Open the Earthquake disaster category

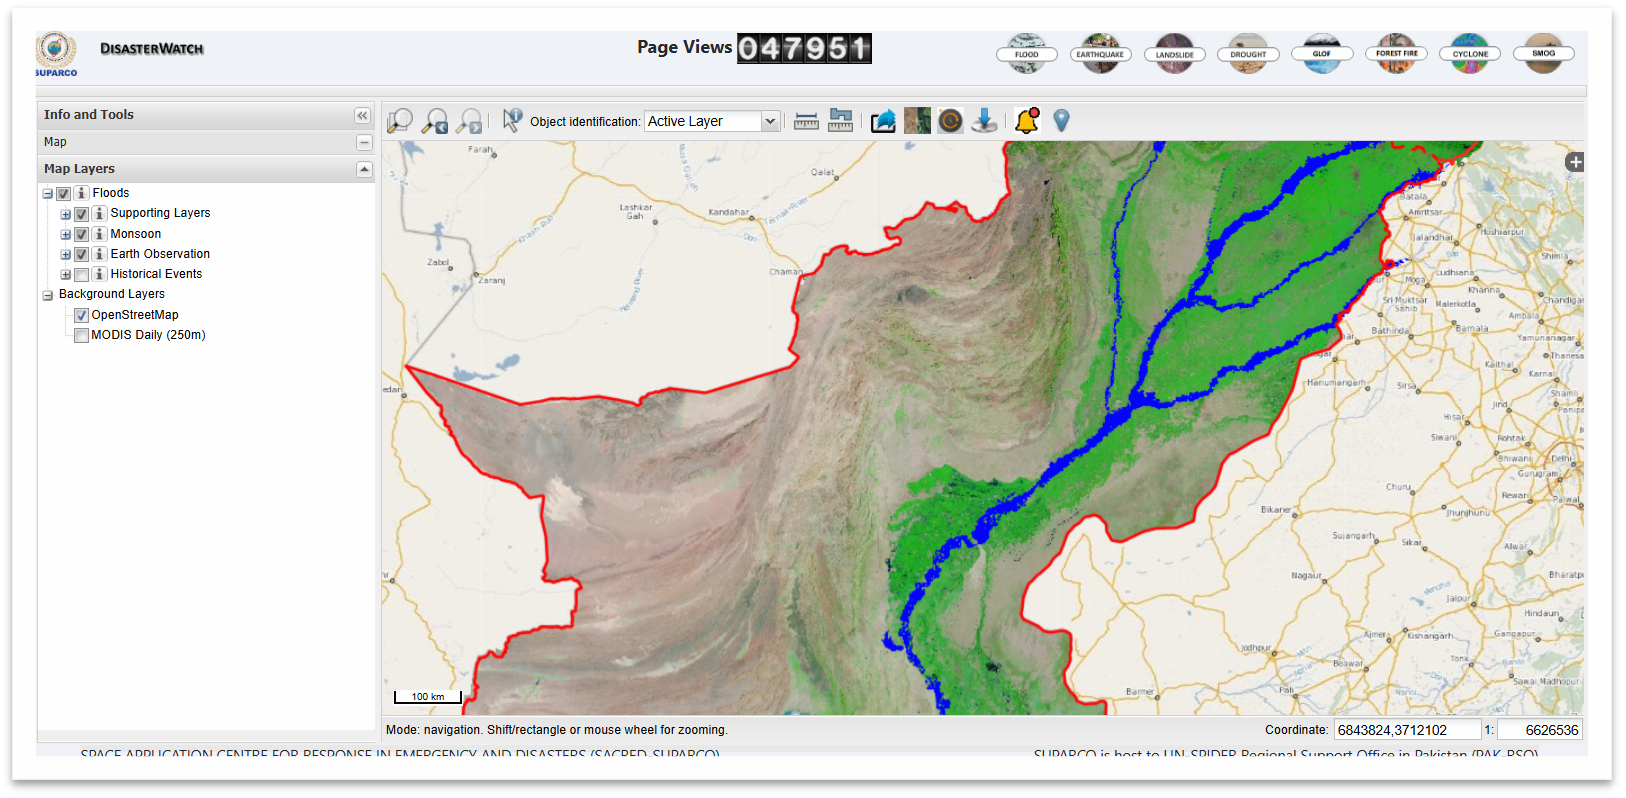tap(1100, 54)
